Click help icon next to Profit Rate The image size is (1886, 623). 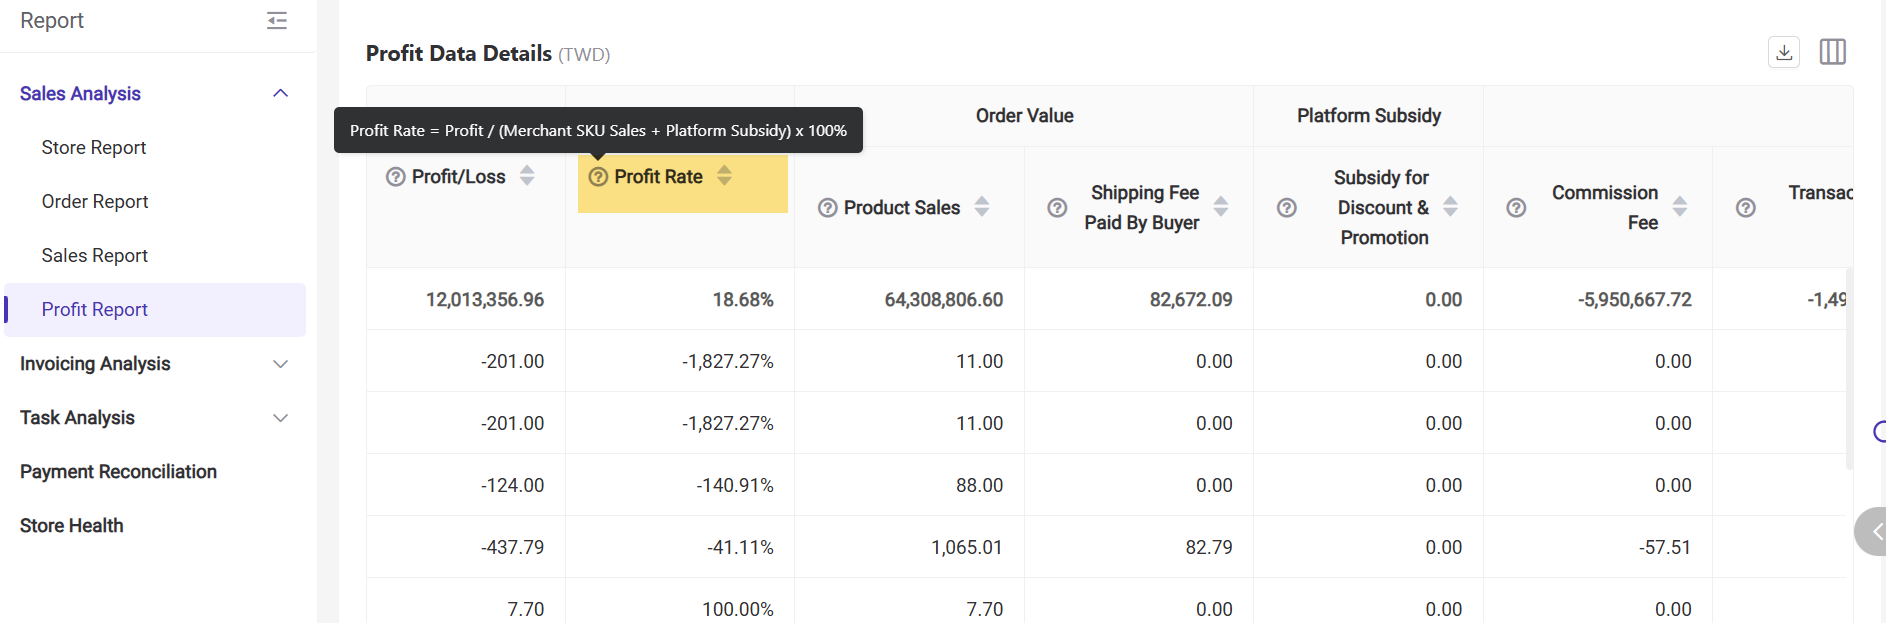598,177
